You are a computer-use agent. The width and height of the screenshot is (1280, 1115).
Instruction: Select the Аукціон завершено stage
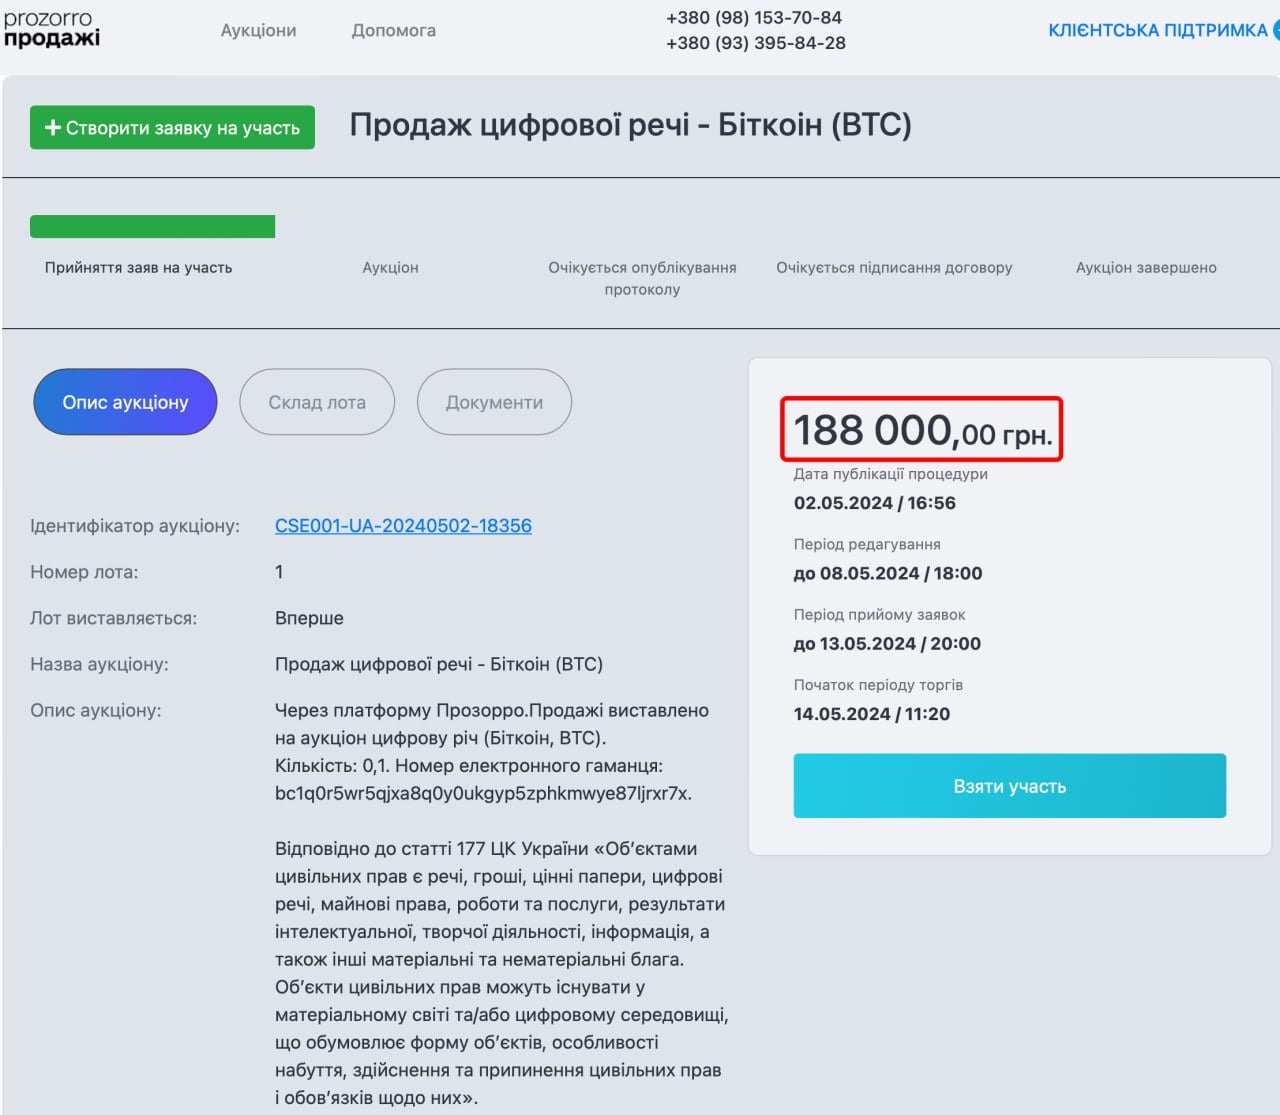point(1146,268)
